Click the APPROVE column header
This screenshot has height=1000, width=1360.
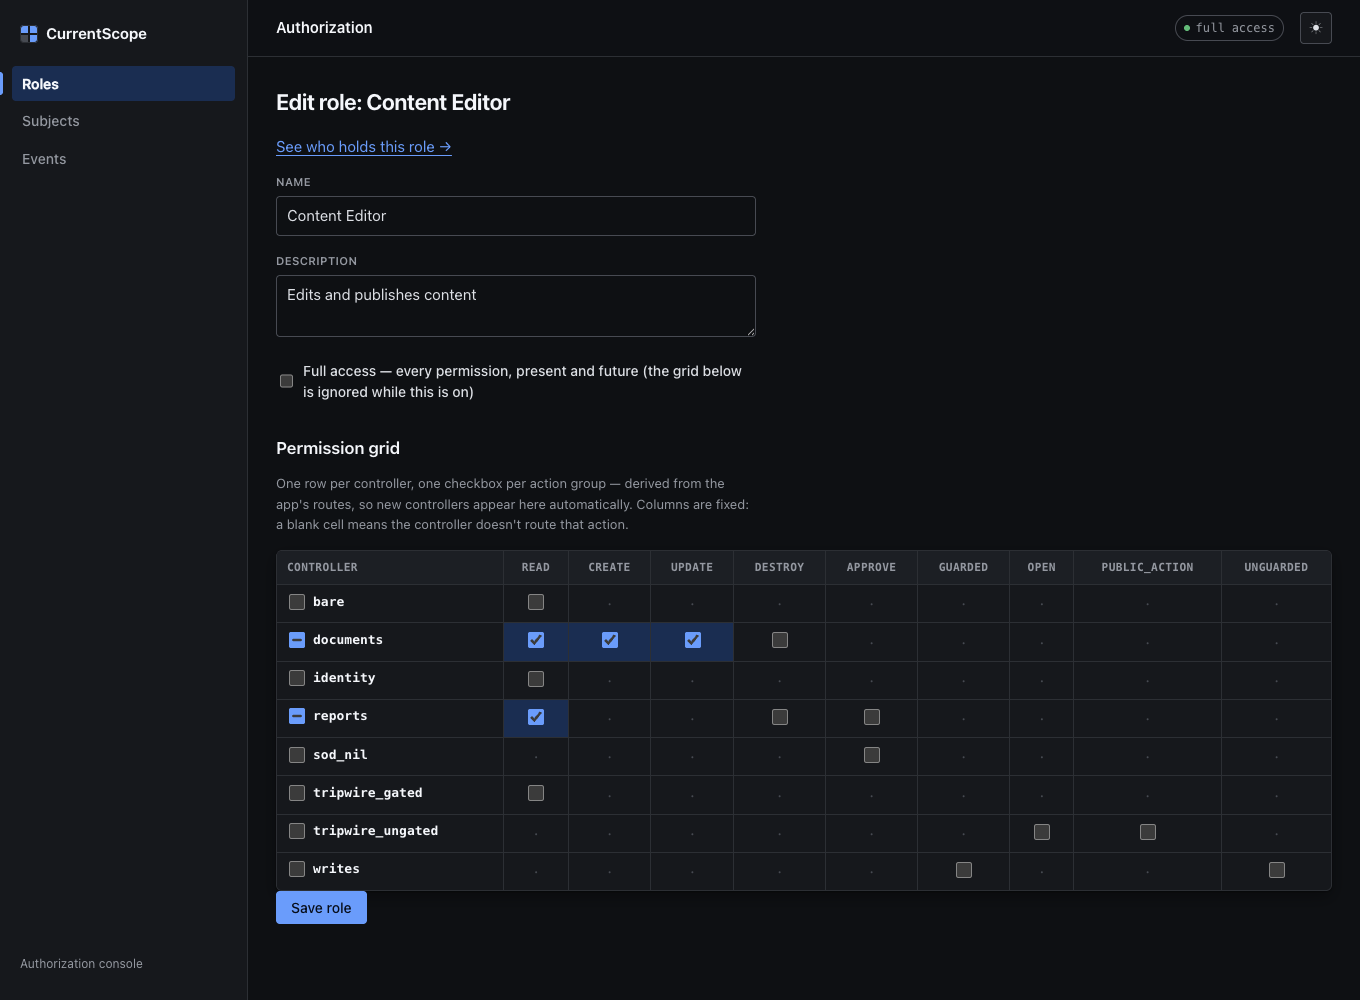click(871, 567)
